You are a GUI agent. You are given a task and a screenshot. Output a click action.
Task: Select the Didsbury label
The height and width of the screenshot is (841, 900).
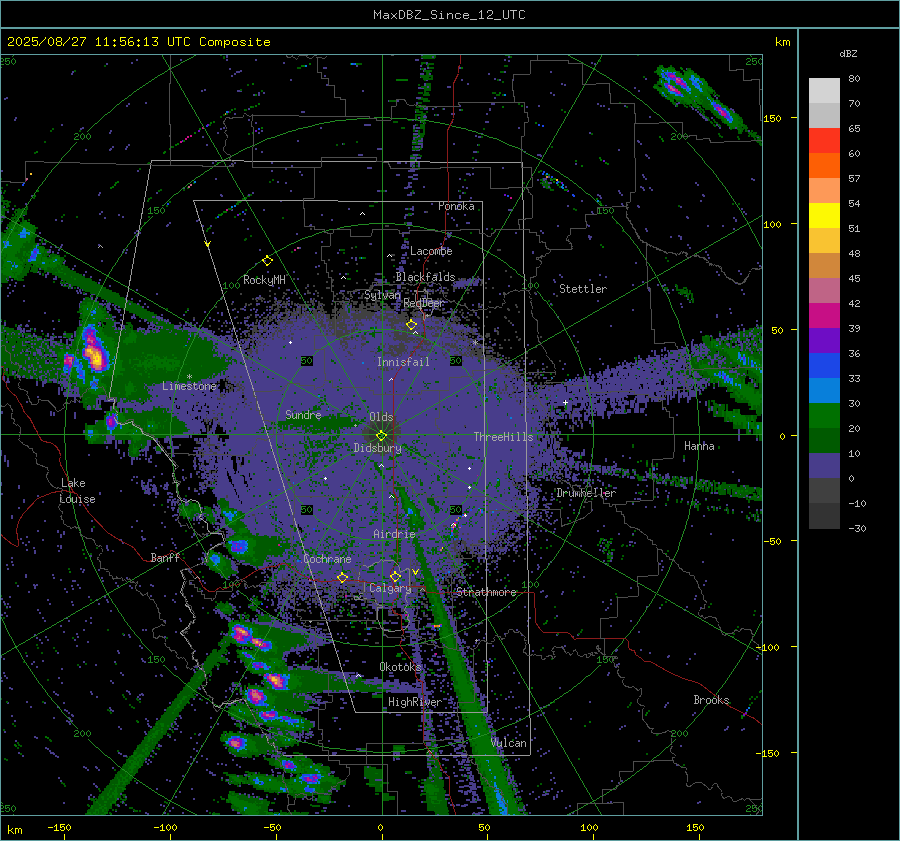[x=377, y=448]
